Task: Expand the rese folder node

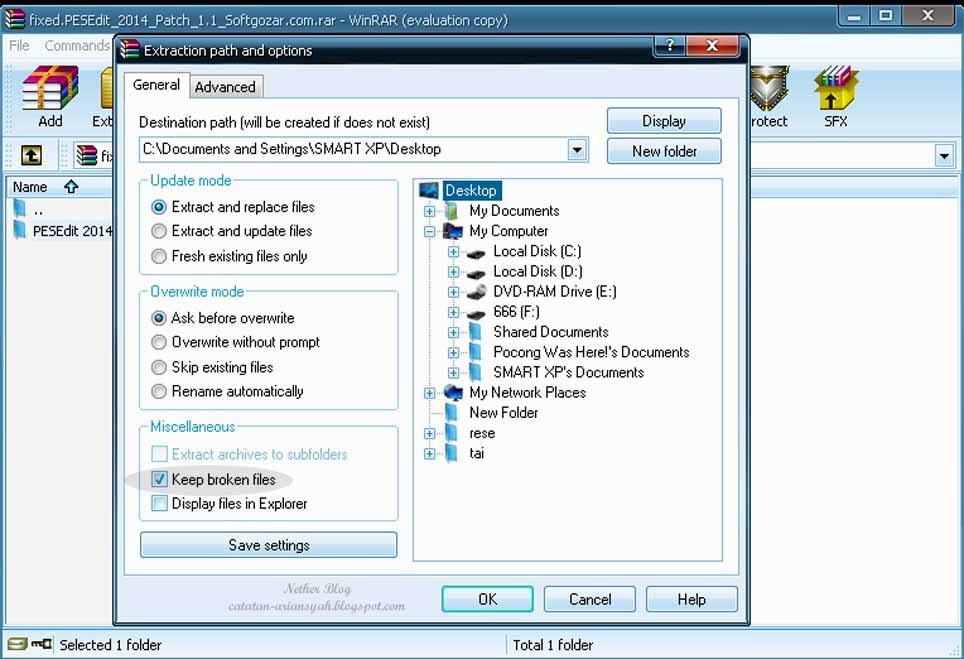Action: click(x=429, y=433)
